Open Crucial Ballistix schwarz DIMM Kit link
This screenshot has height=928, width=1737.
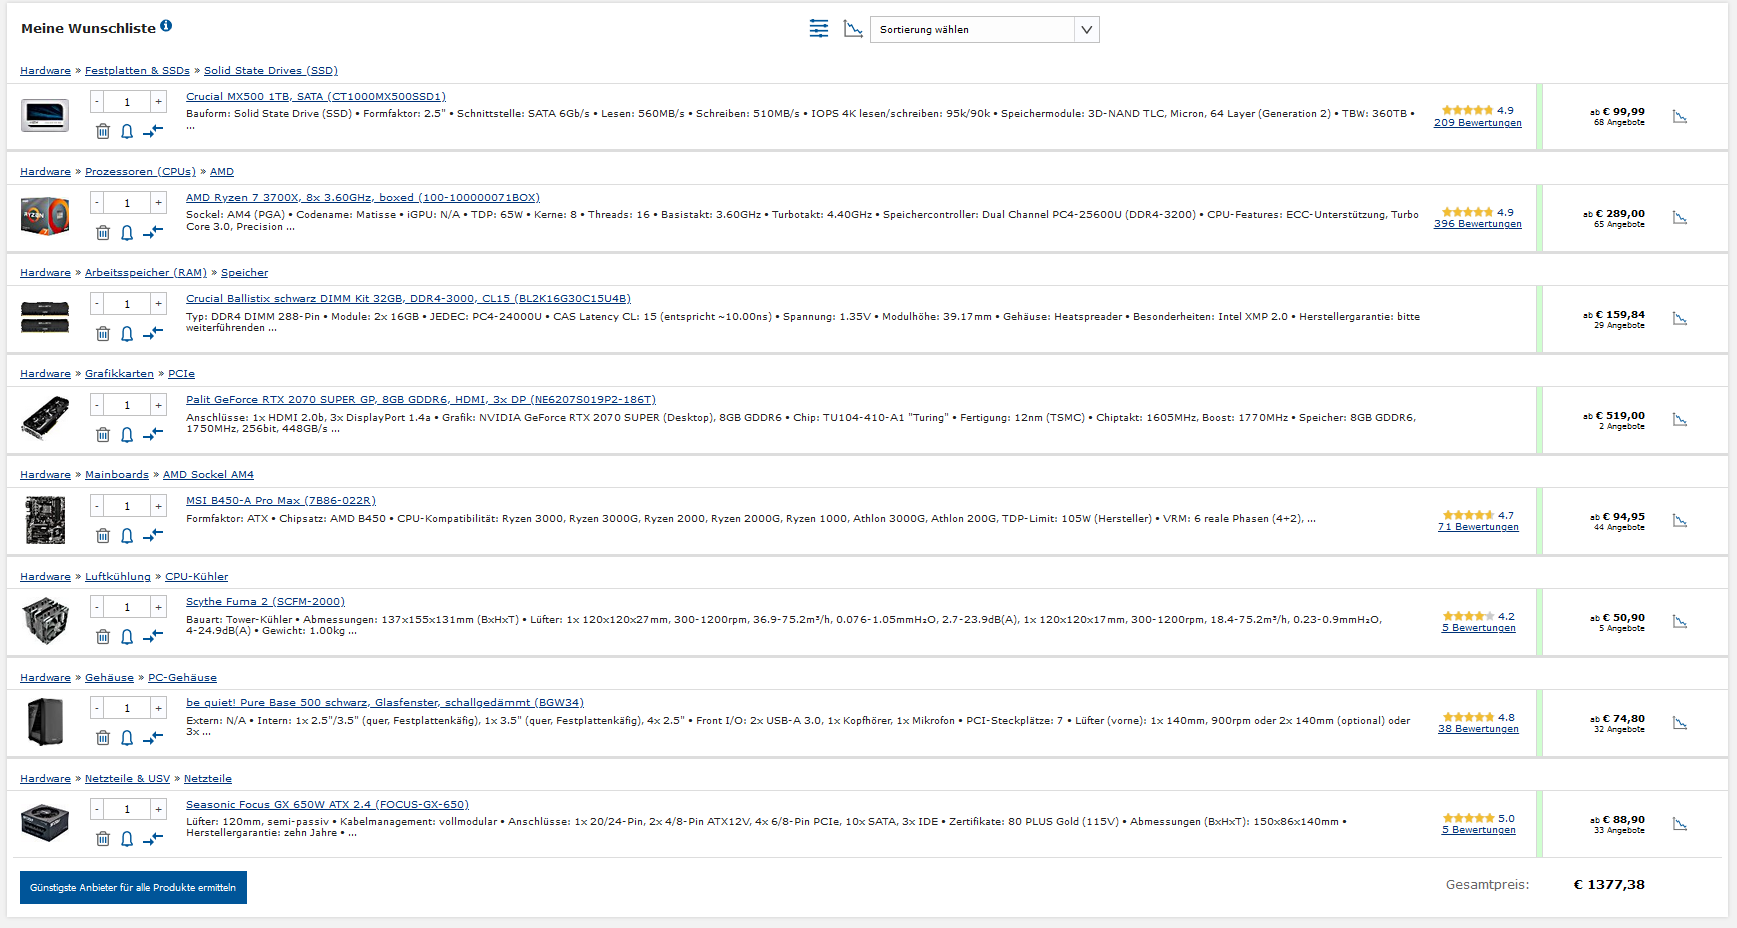(408, 299)
